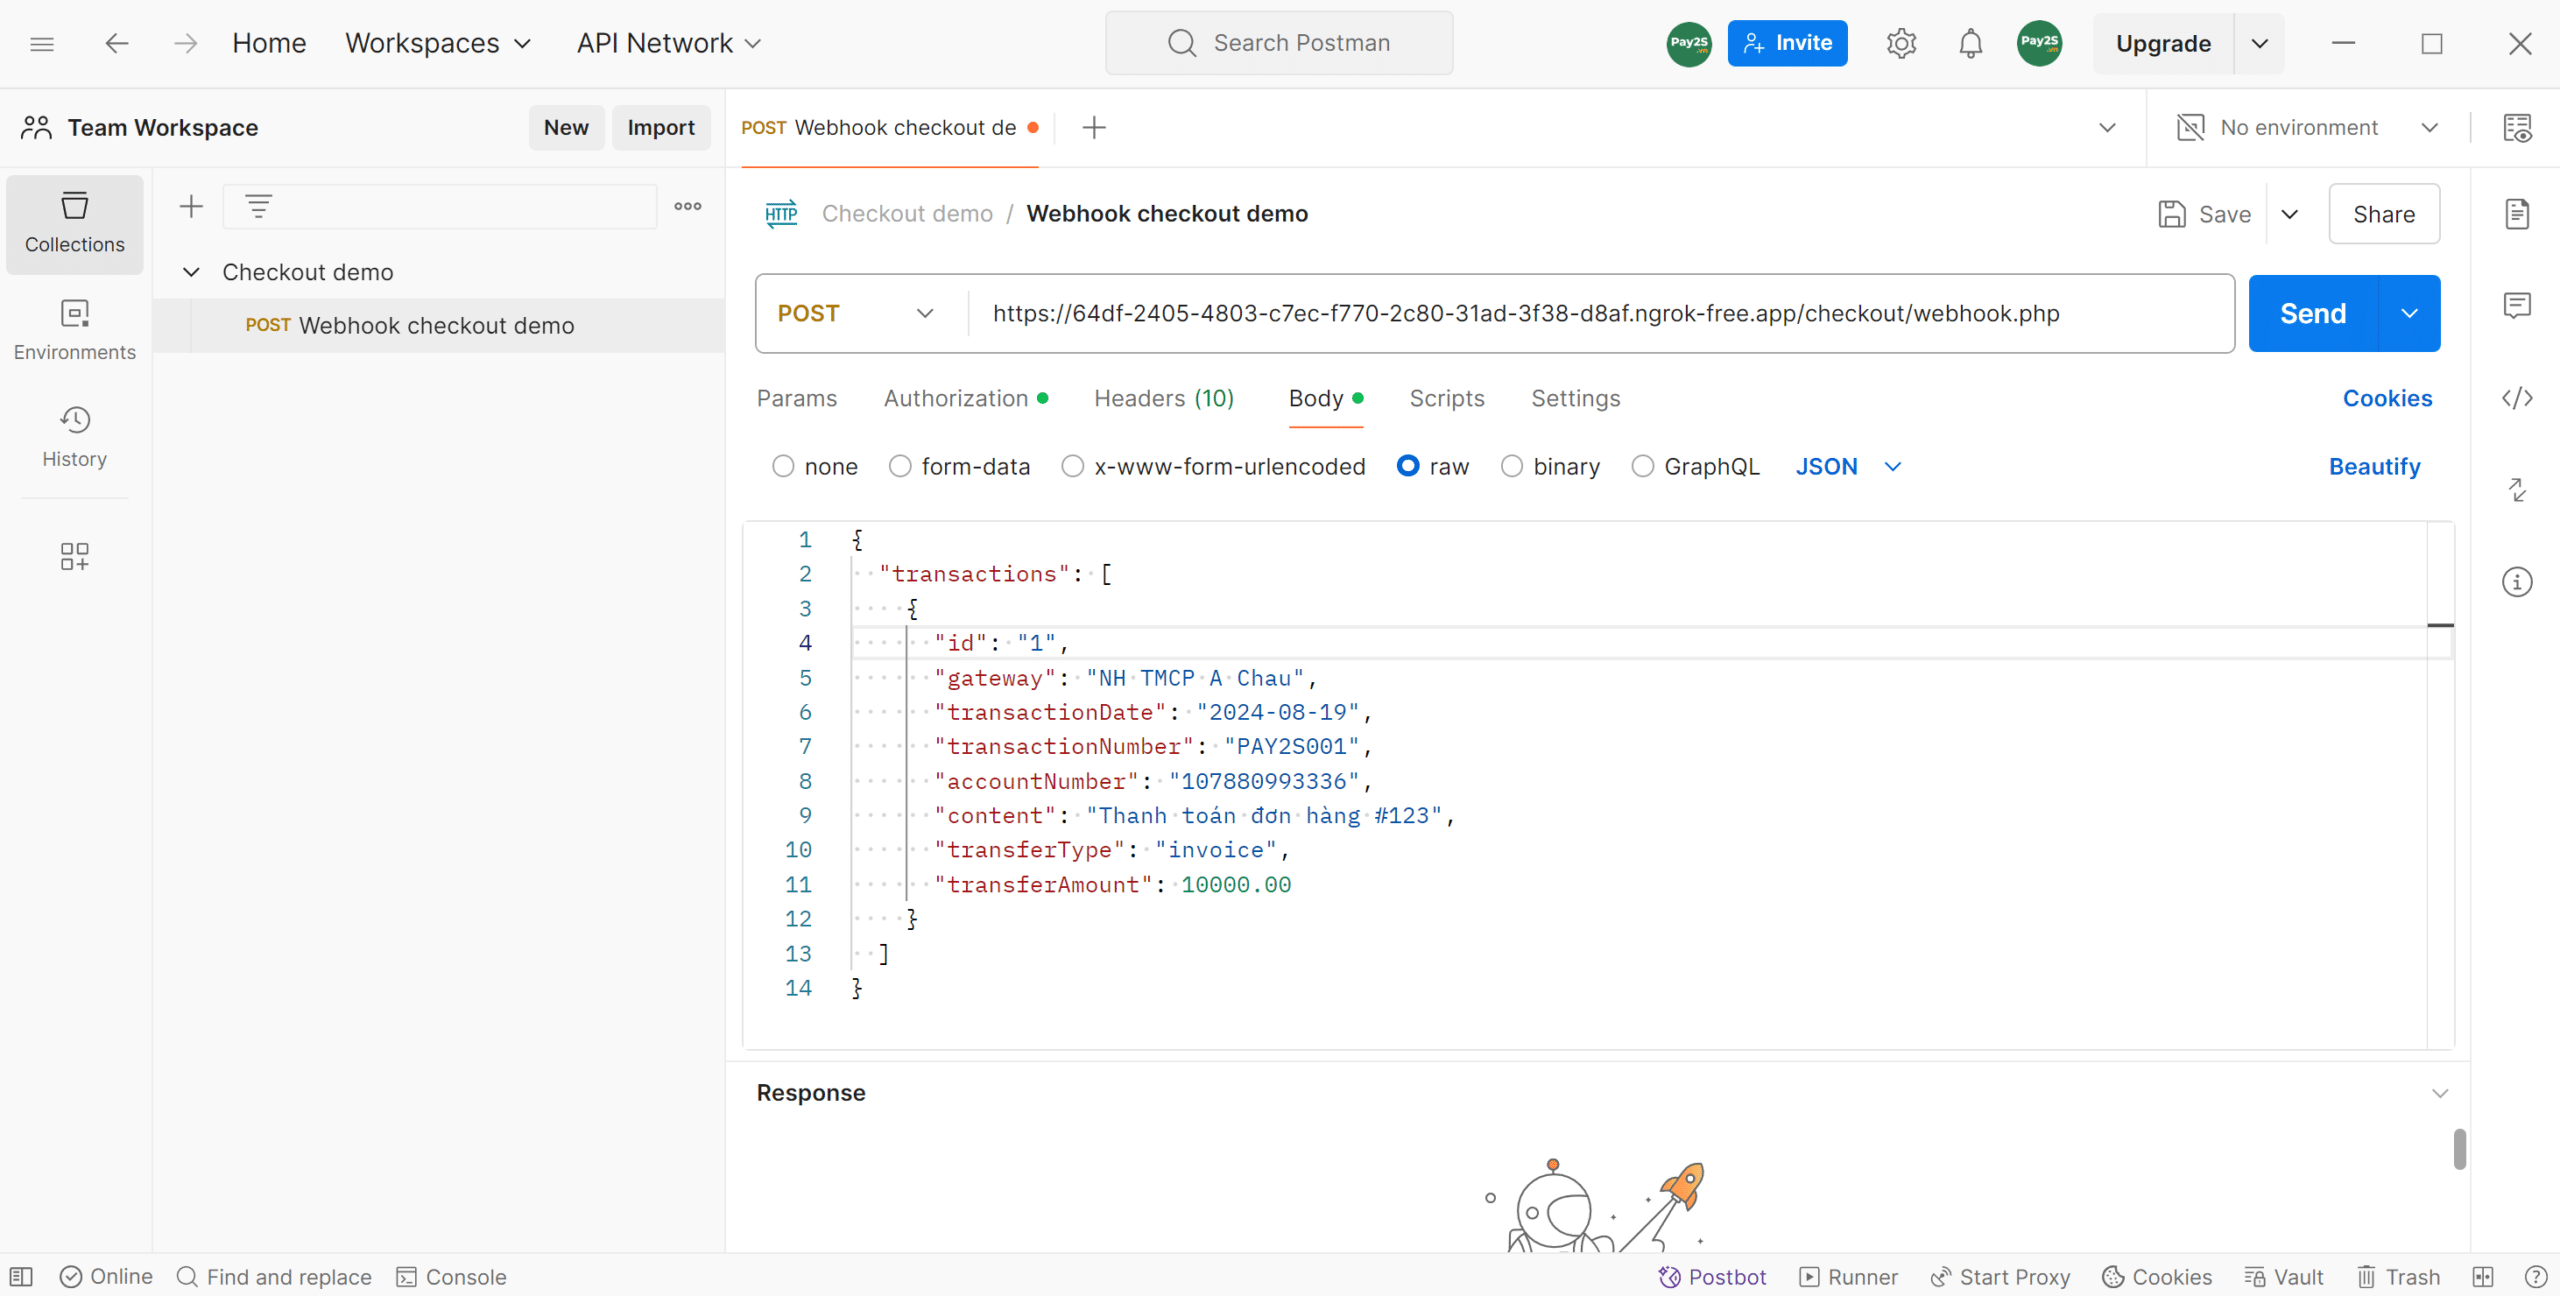
Task: Open the Cookies link near Settings
Action: point(2387,398)
